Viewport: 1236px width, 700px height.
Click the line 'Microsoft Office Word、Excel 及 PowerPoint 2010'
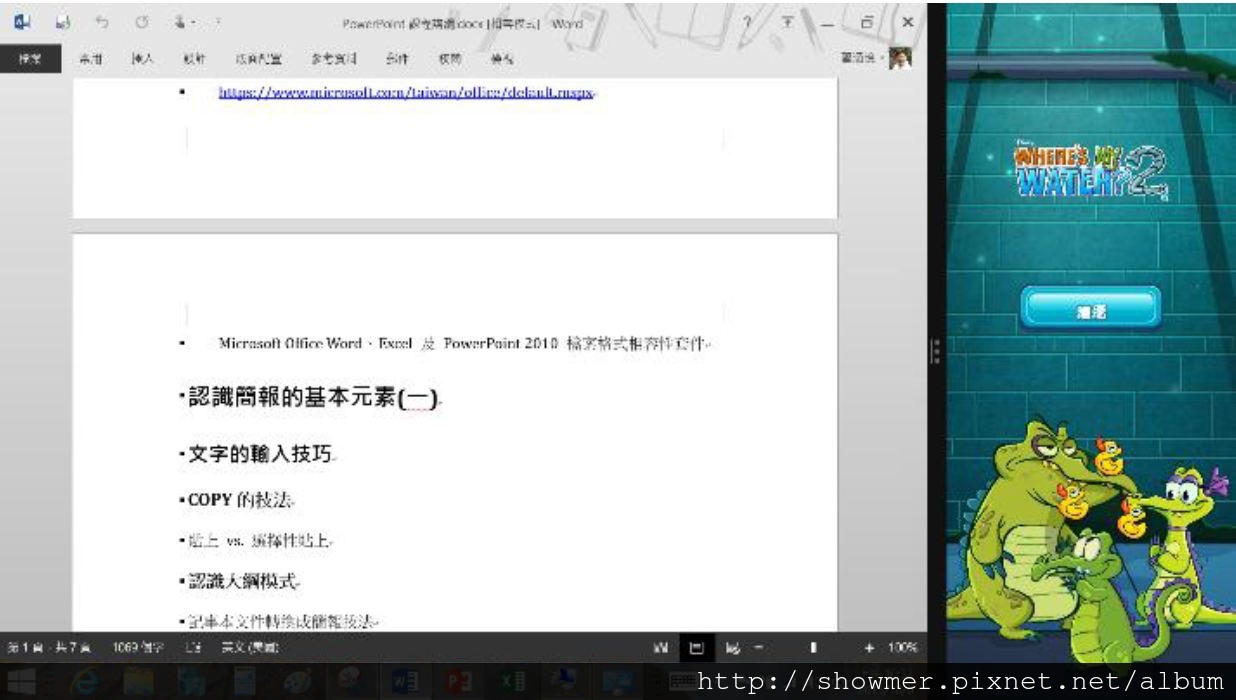pyautogui.click(x=464, y=343)
